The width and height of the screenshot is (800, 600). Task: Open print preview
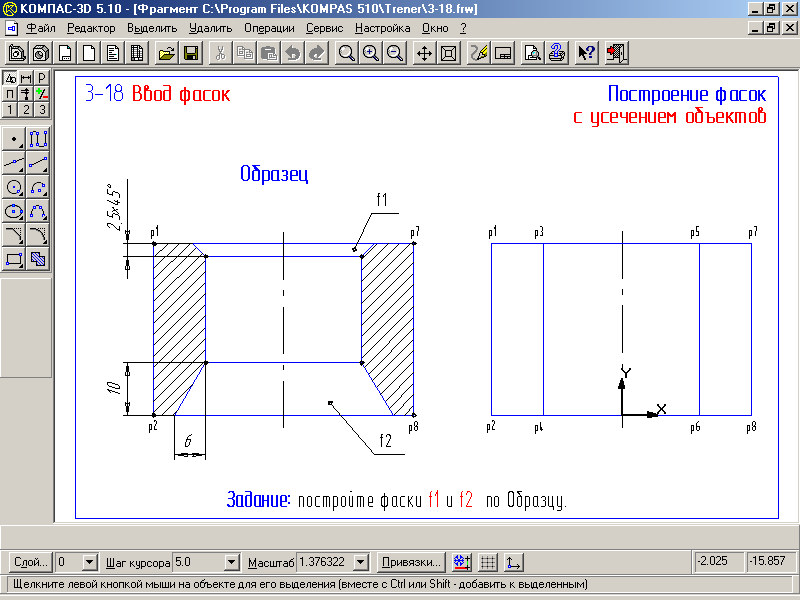(532, 53)
